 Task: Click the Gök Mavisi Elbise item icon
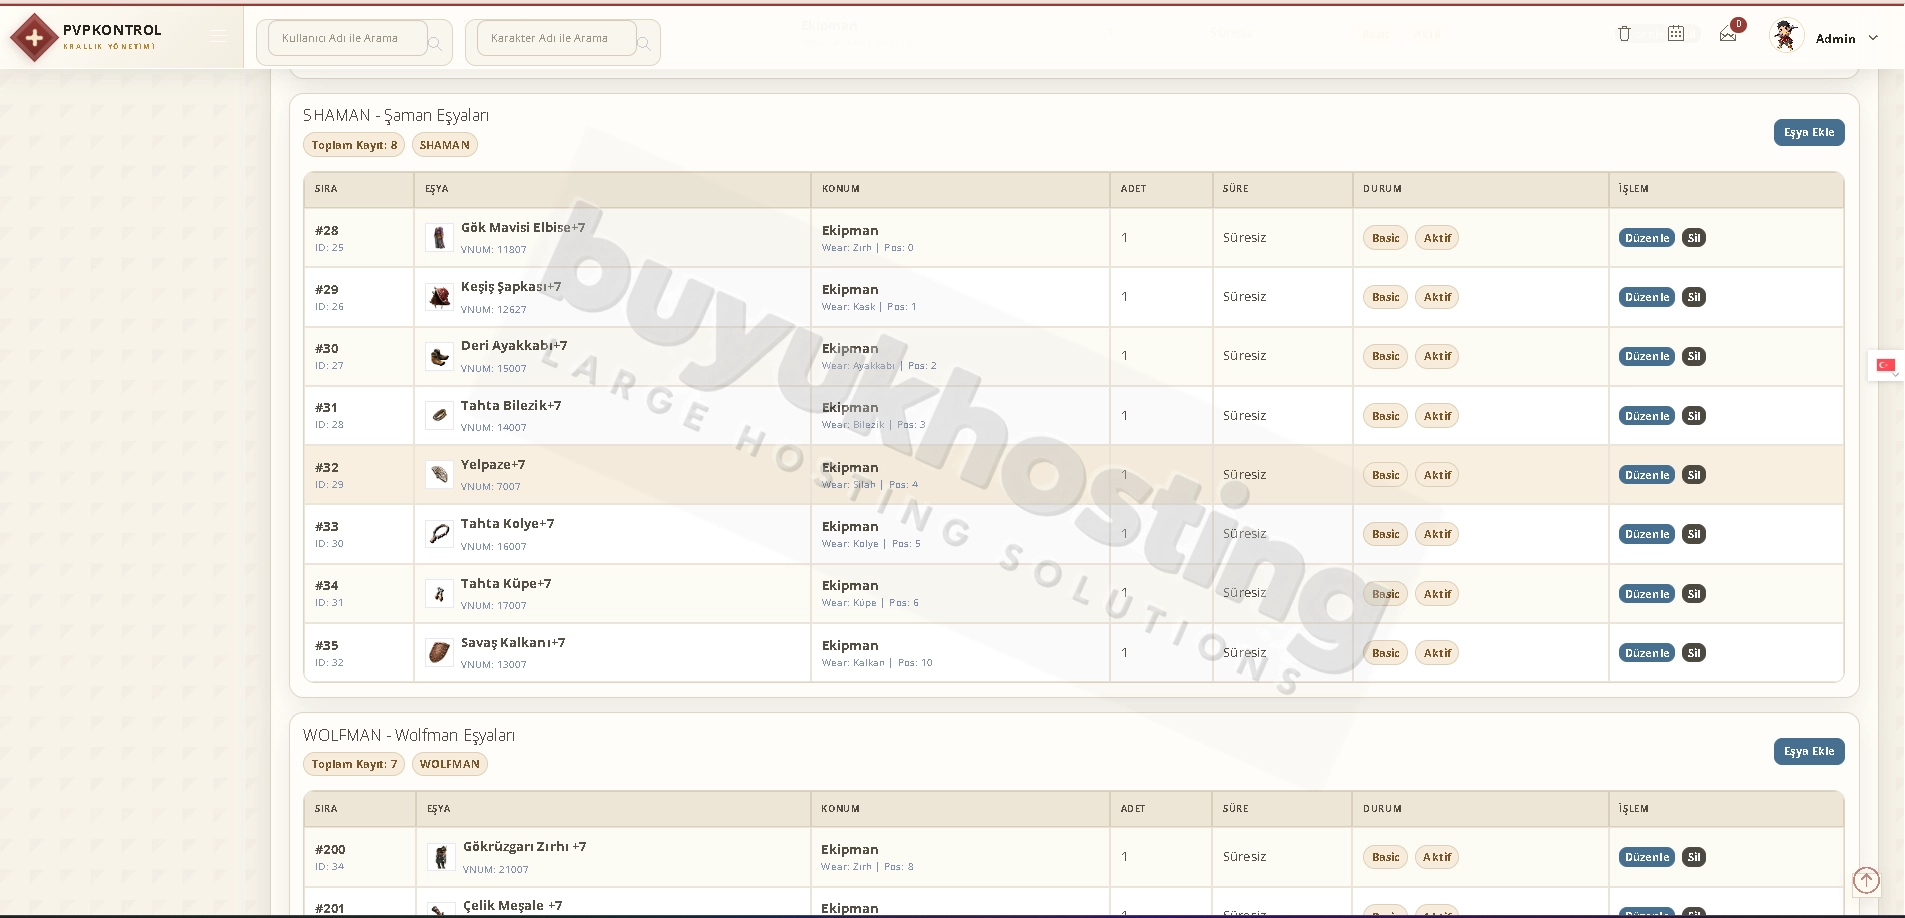pyautogui.click(x=439, y=238)
